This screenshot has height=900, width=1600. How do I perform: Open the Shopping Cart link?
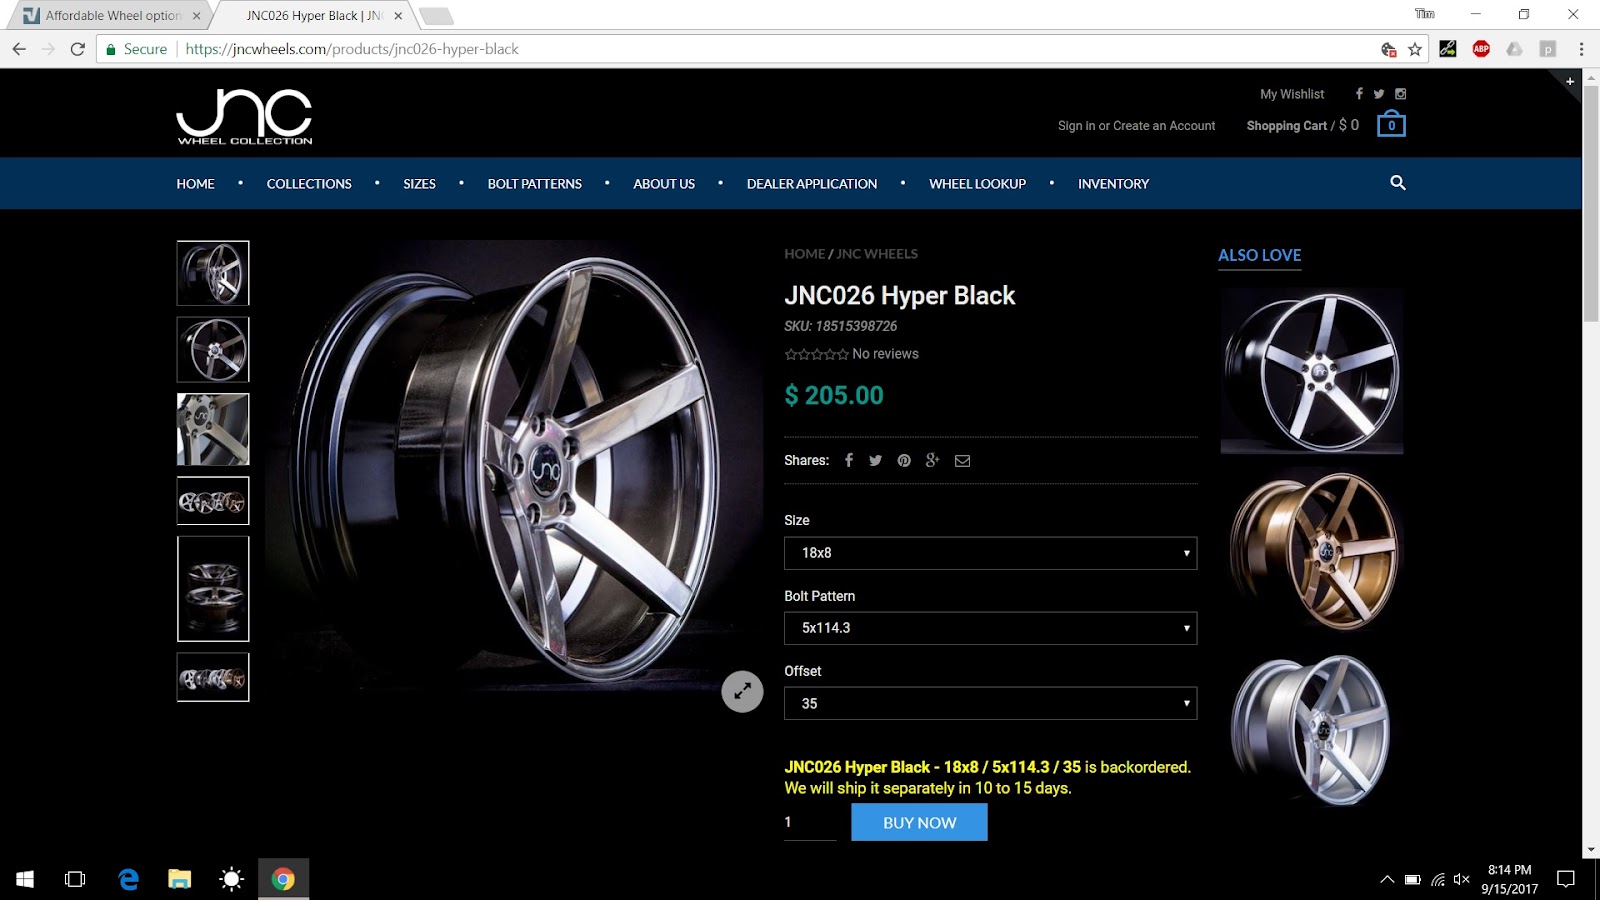[x=1287, y=126]
